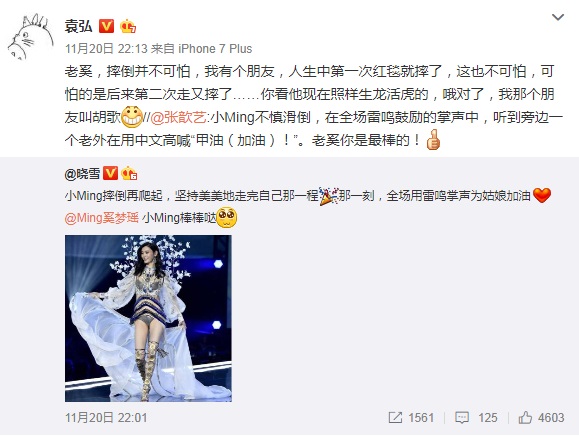Click the verified V badge beside 晓雪

(110, 173)
